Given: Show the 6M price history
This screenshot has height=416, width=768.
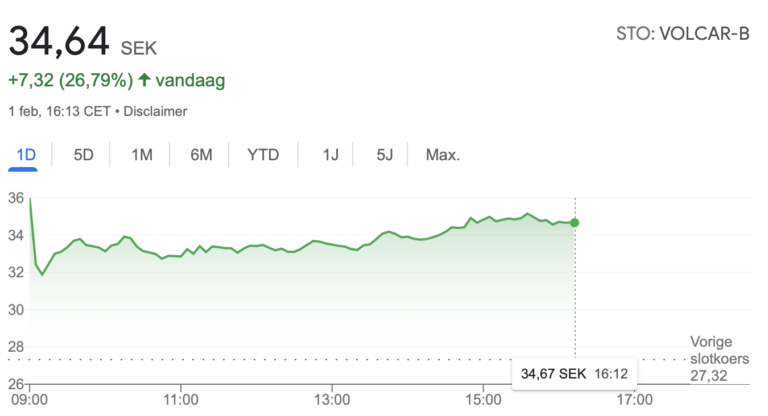Looking at the screenshot, I should 202,155.
